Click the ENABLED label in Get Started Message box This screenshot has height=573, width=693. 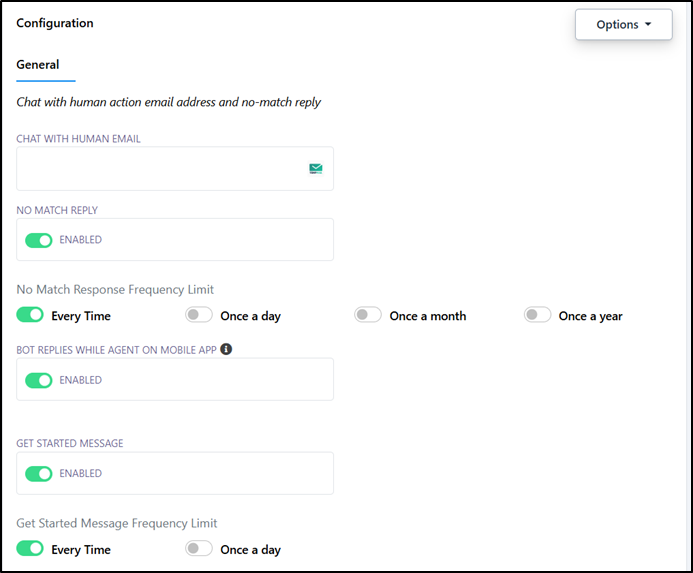[x=80, y=474]
